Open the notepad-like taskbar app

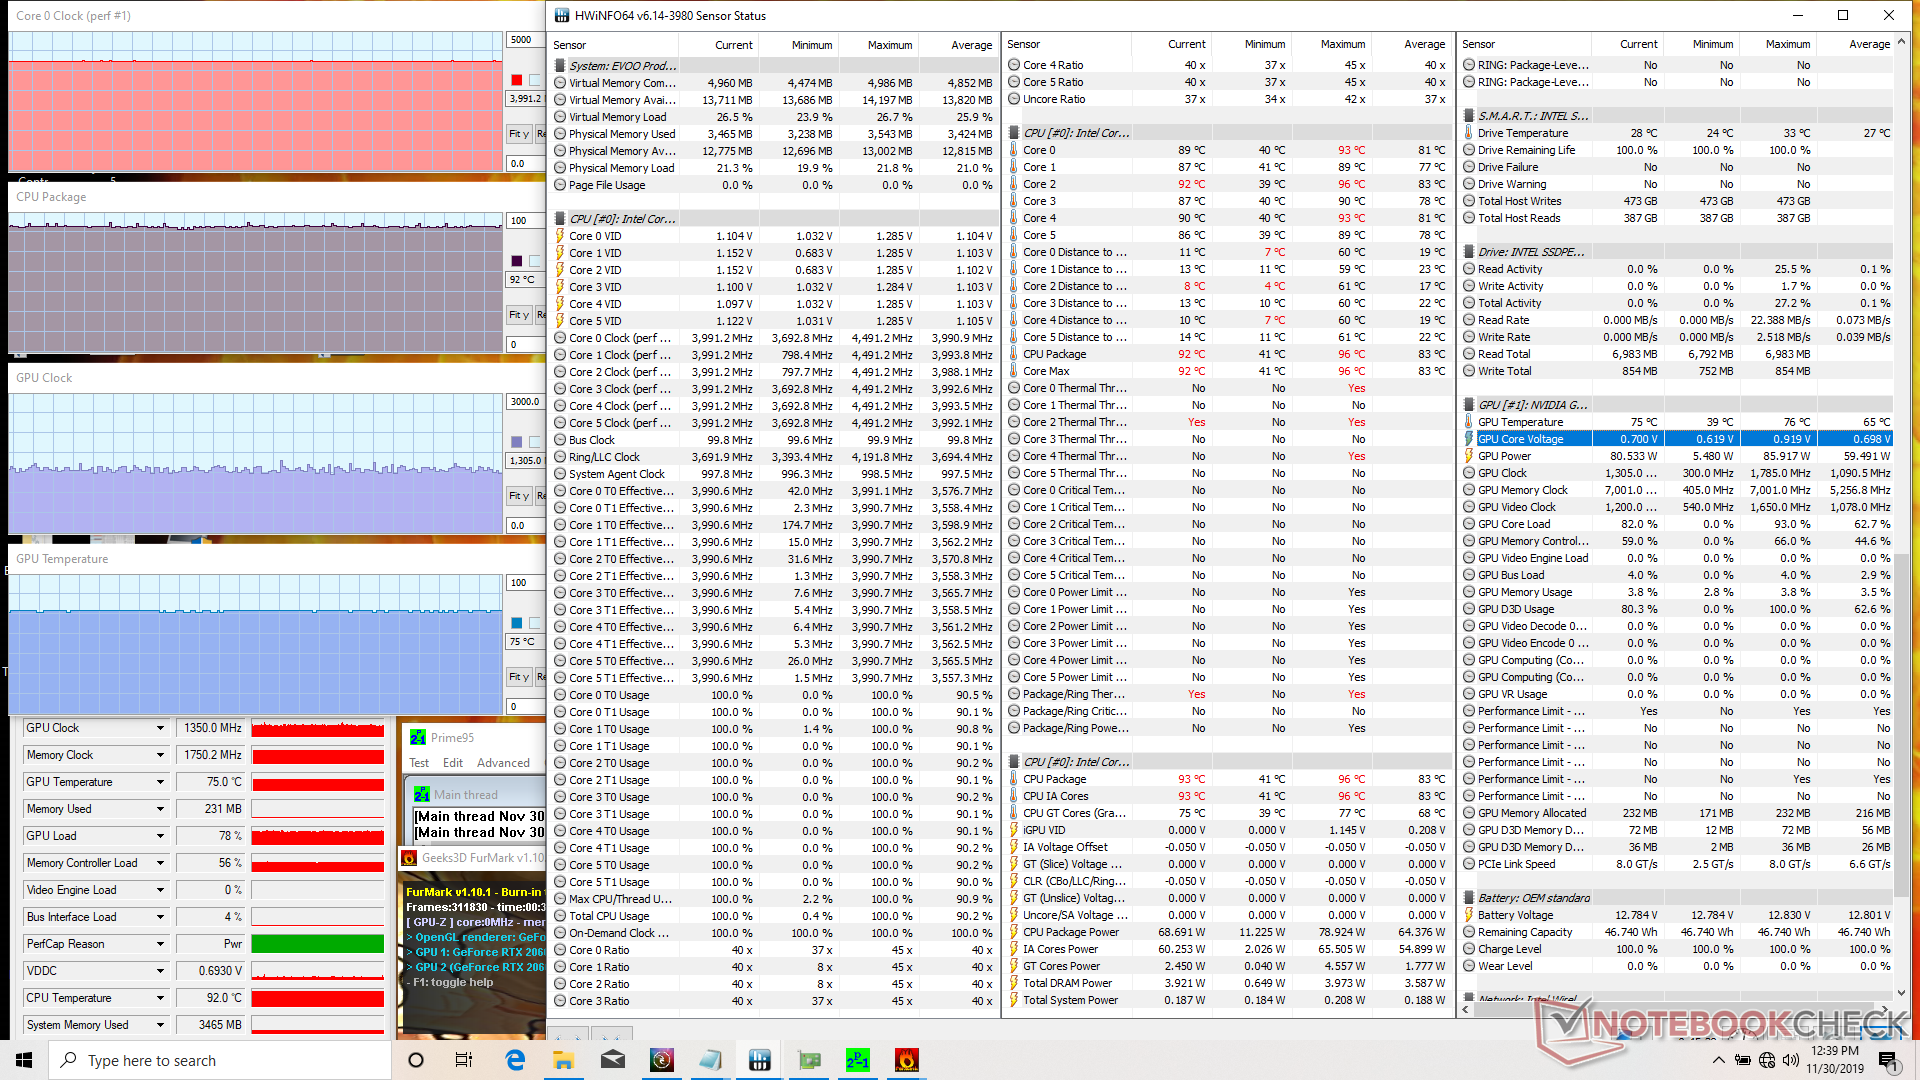tap(710, 1060)
